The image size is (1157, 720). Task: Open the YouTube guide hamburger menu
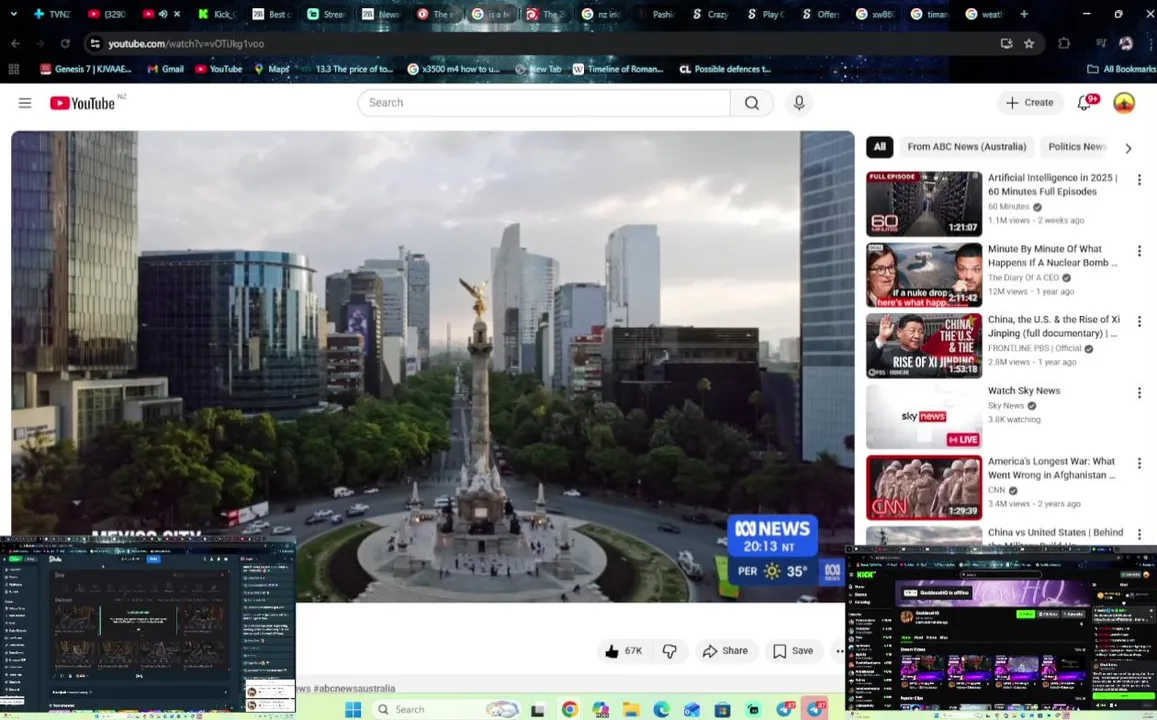click(25, 103)
